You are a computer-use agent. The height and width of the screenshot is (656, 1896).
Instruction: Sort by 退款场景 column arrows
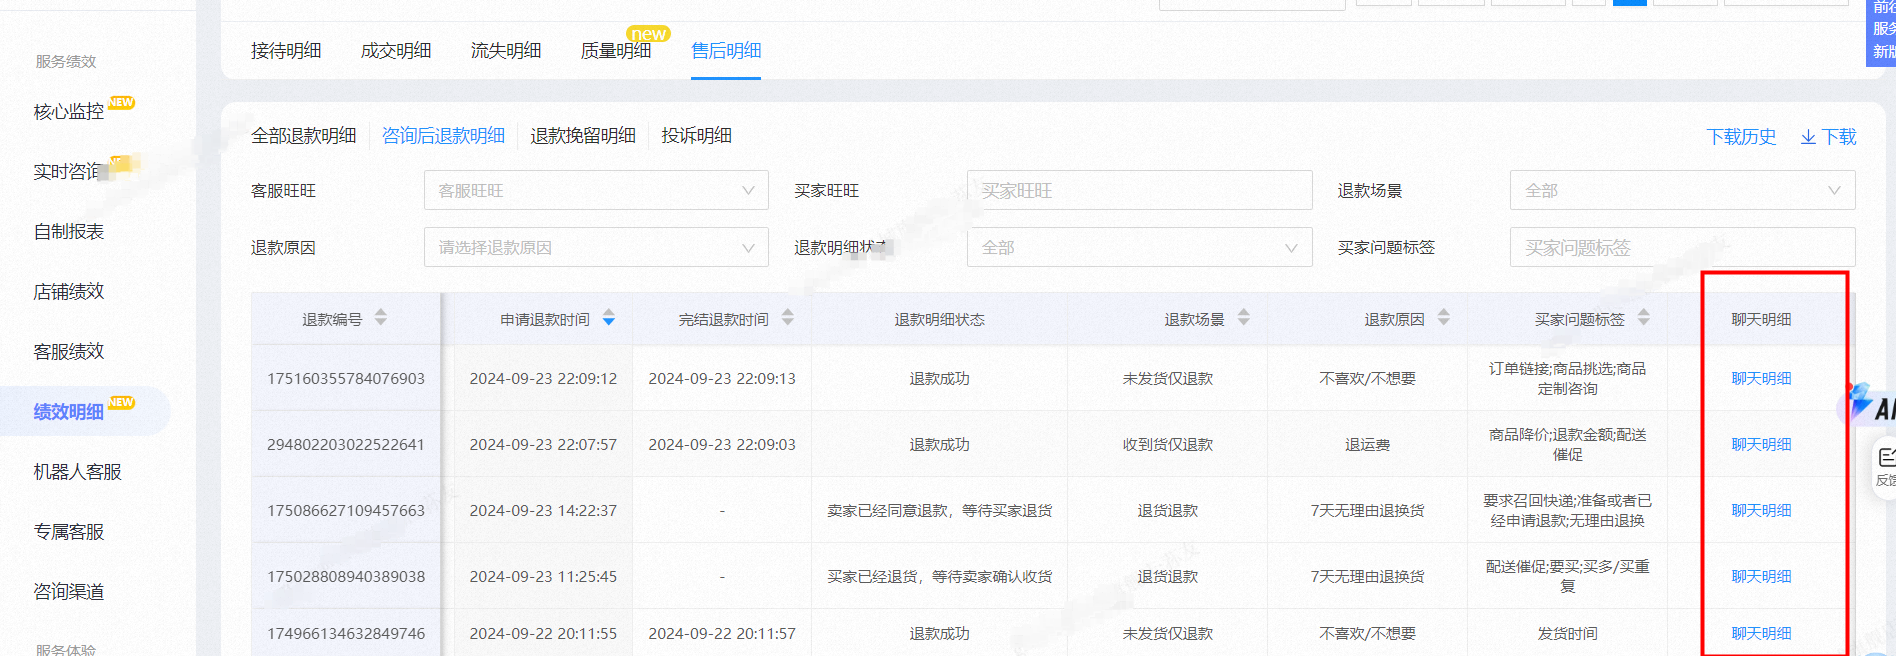click(1244, 318)
